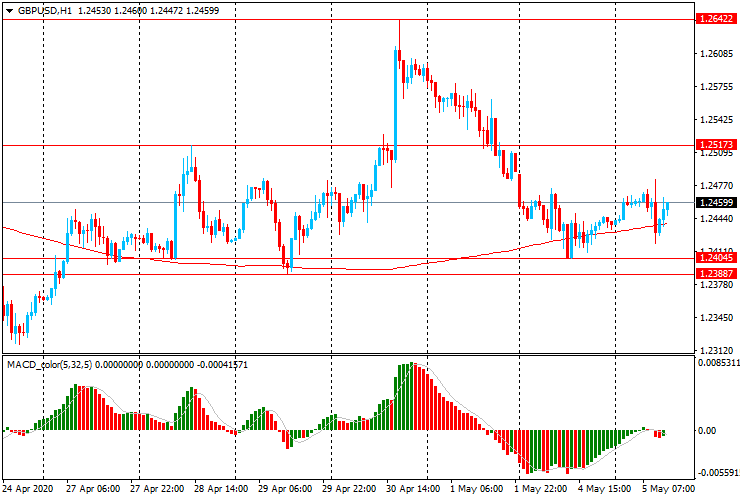Viewport: 740px width, 500px height.
Task: Click the 24 Apr 2020 date label
Action: [x=27, y=490]
